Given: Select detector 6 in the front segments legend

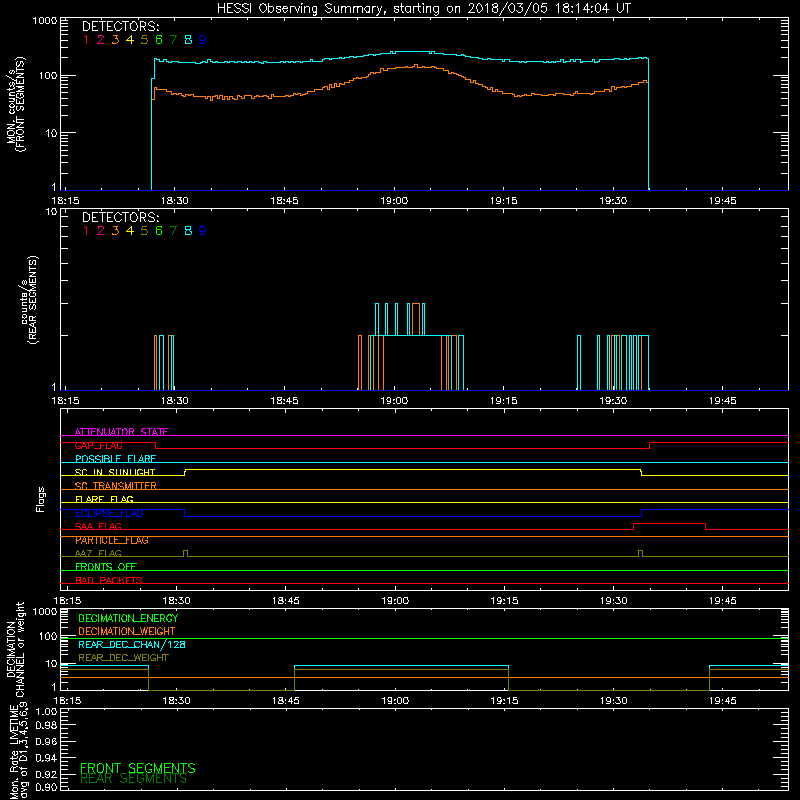Looking at the screenshot, I should coord(159,40).
